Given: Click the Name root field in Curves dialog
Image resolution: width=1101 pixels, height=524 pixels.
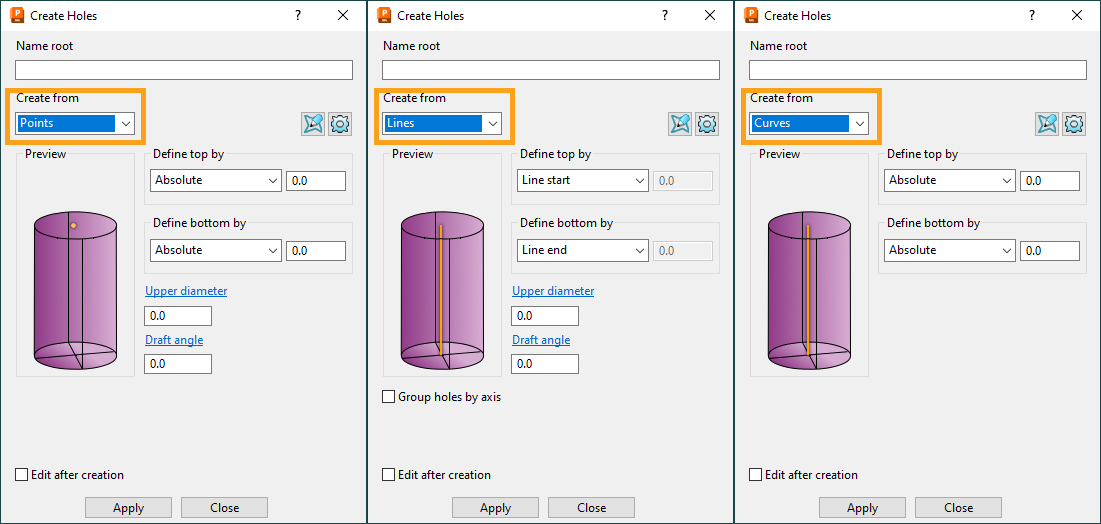Looking at the screenshot, I should pyautogui.click(x=918, y=70).
